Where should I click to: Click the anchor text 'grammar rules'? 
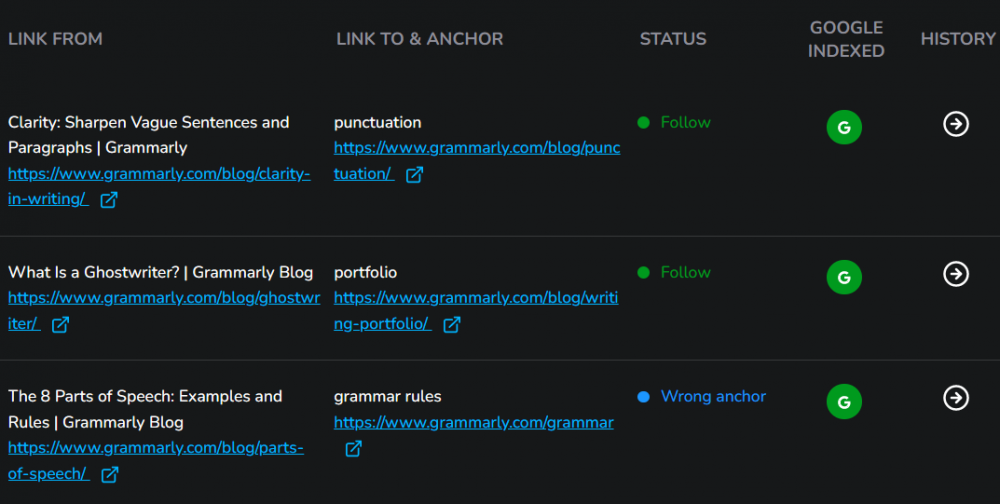pyautogui.click(x=387, y=396)
